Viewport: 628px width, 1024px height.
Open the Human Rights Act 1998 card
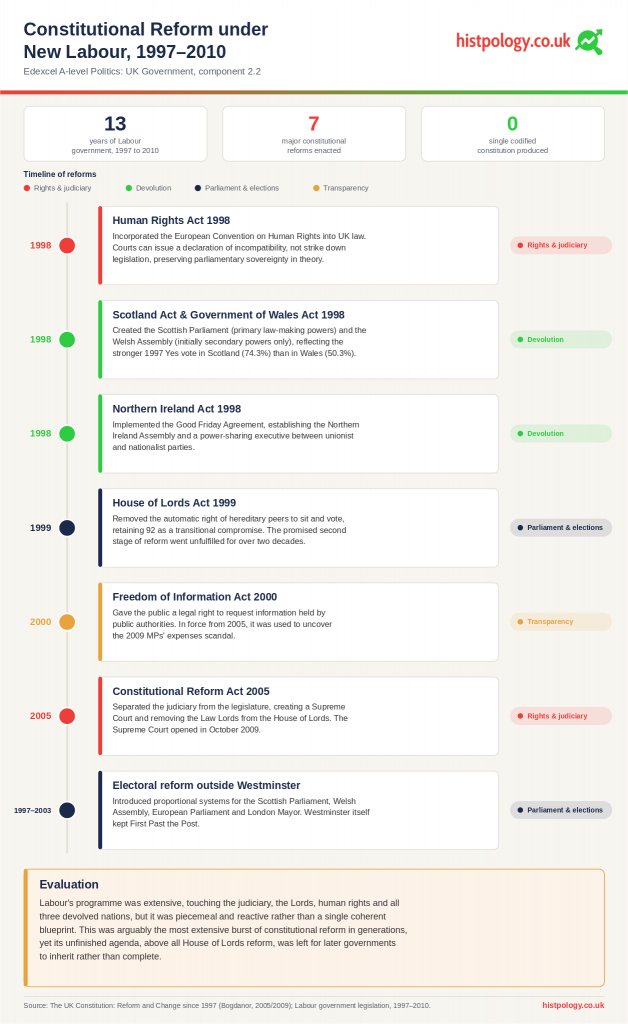pyautogui.click(x=298, y=246)
